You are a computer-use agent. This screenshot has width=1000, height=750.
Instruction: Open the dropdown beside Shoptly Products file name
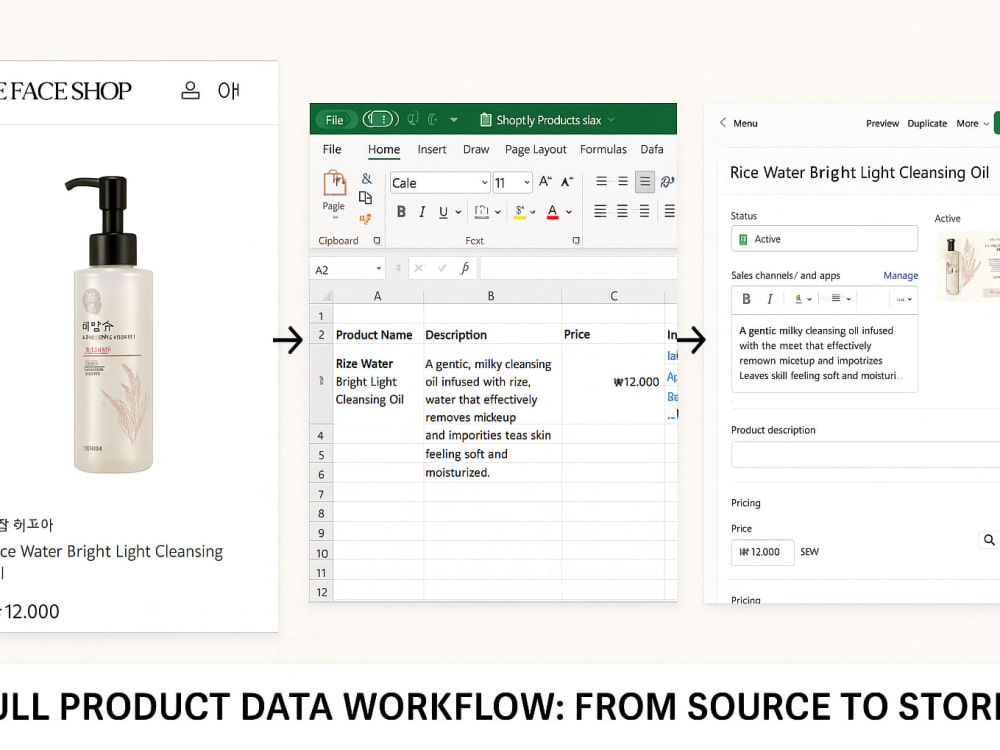(611, 120)
